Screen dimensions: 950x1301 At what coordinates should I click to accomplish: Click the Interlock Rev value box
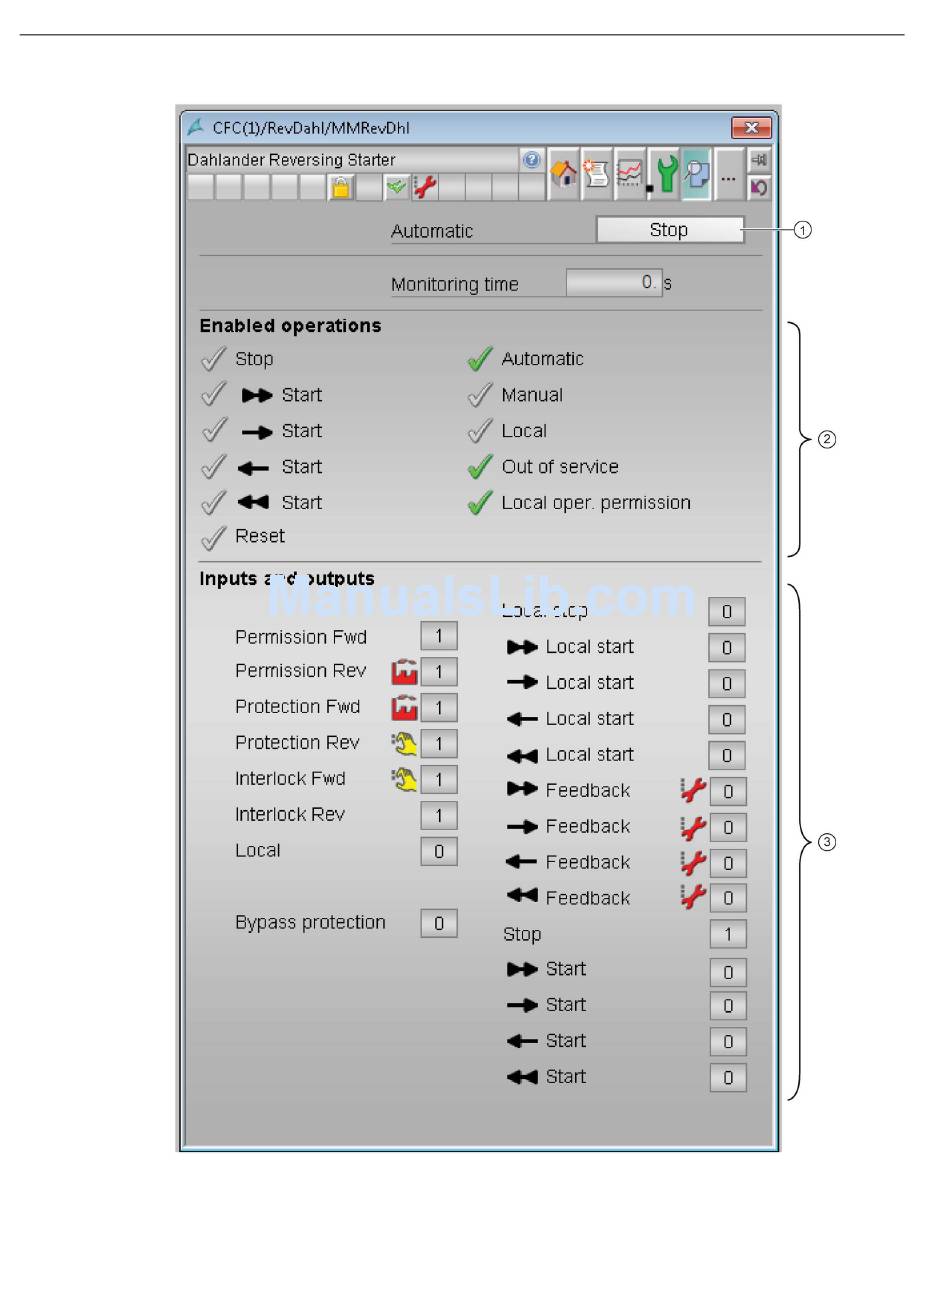[x=439, y=816]
